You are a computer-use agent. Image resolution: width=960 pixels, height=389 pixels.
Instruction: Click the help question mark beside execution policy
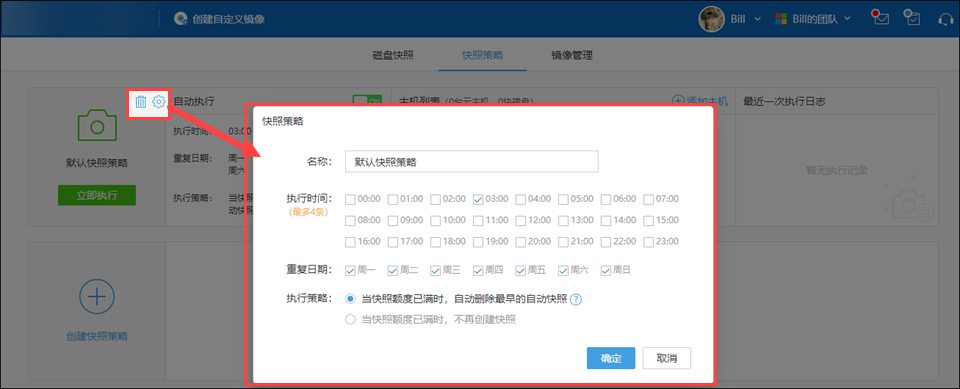[576, 300]
